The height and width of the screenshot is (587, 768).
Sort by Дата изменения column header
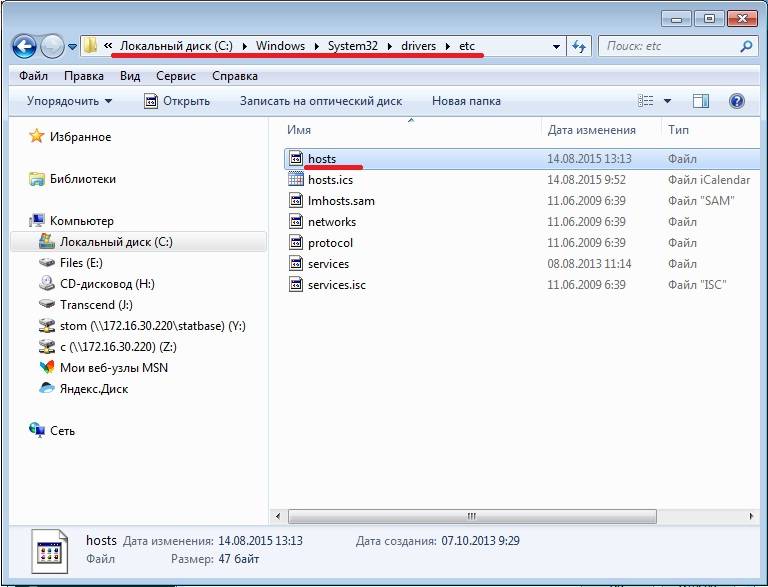point(591,130)
